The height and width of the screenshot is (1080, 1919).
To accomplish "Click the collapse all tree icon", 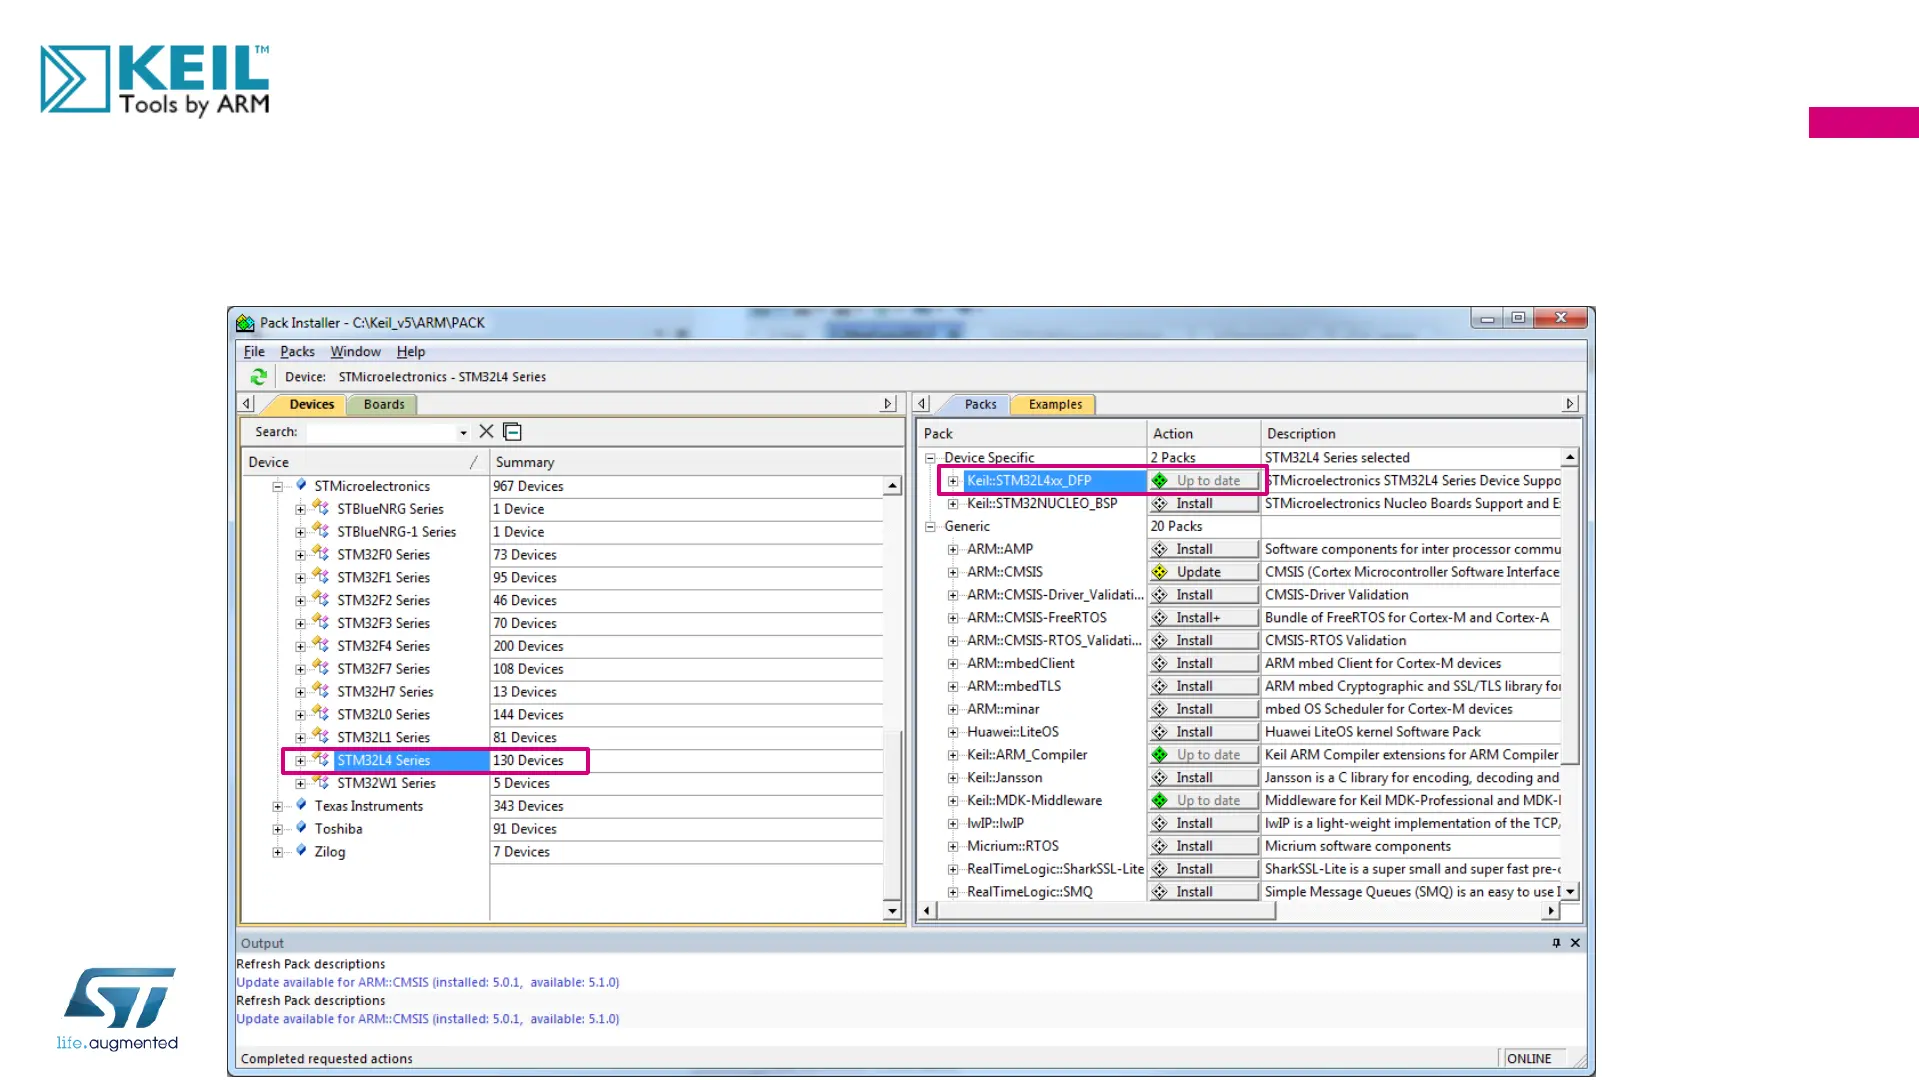I will (513, 432).
